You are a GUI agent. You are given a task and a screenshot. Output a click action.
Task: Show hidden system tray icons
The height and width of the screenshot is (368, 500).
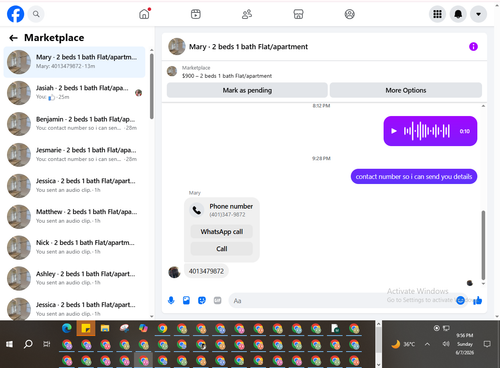427,344
